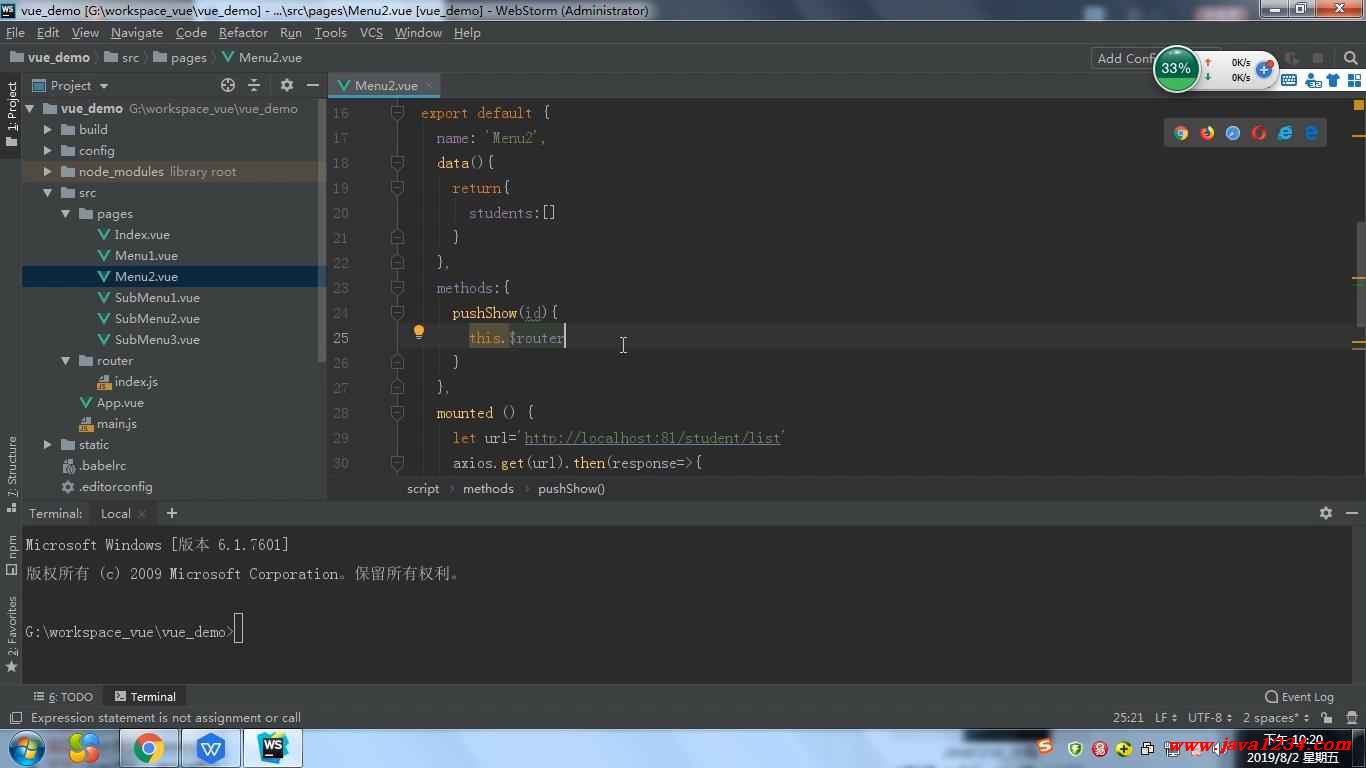Viewport: 1366px width, 768px height.
Task: Change 2 spaces indent setting
Action: 1276,718
